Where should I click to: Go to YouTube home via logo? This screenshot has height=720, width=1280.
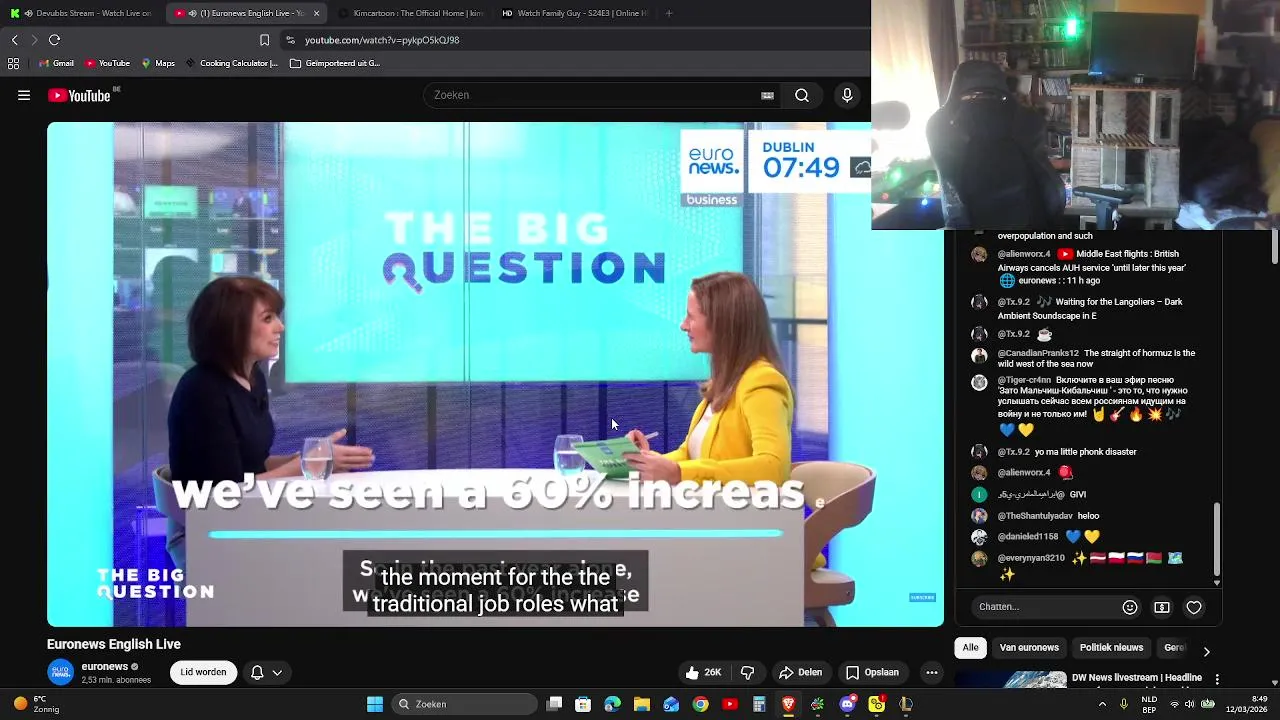[79, 95]
